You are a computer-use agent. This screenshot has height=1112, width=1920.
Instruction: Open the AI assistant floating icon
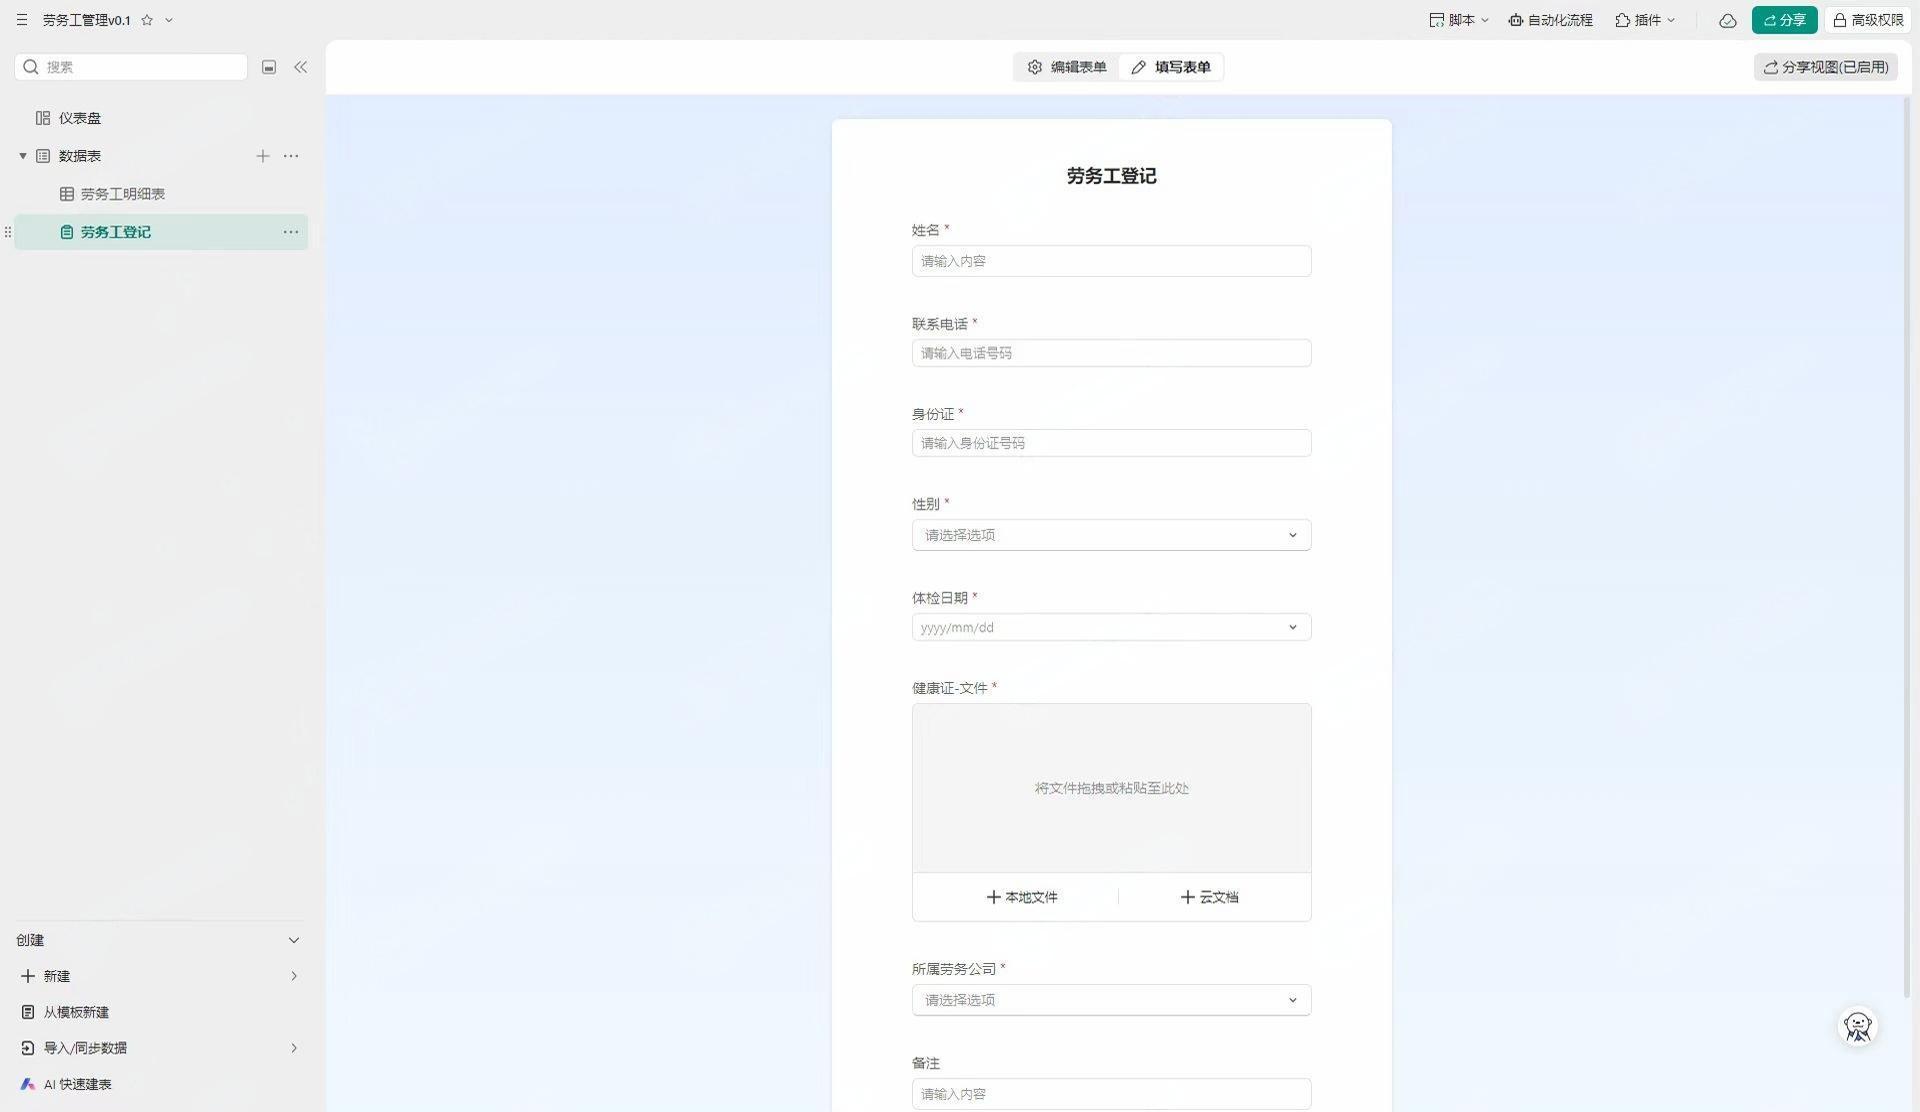(1857, 1027)
